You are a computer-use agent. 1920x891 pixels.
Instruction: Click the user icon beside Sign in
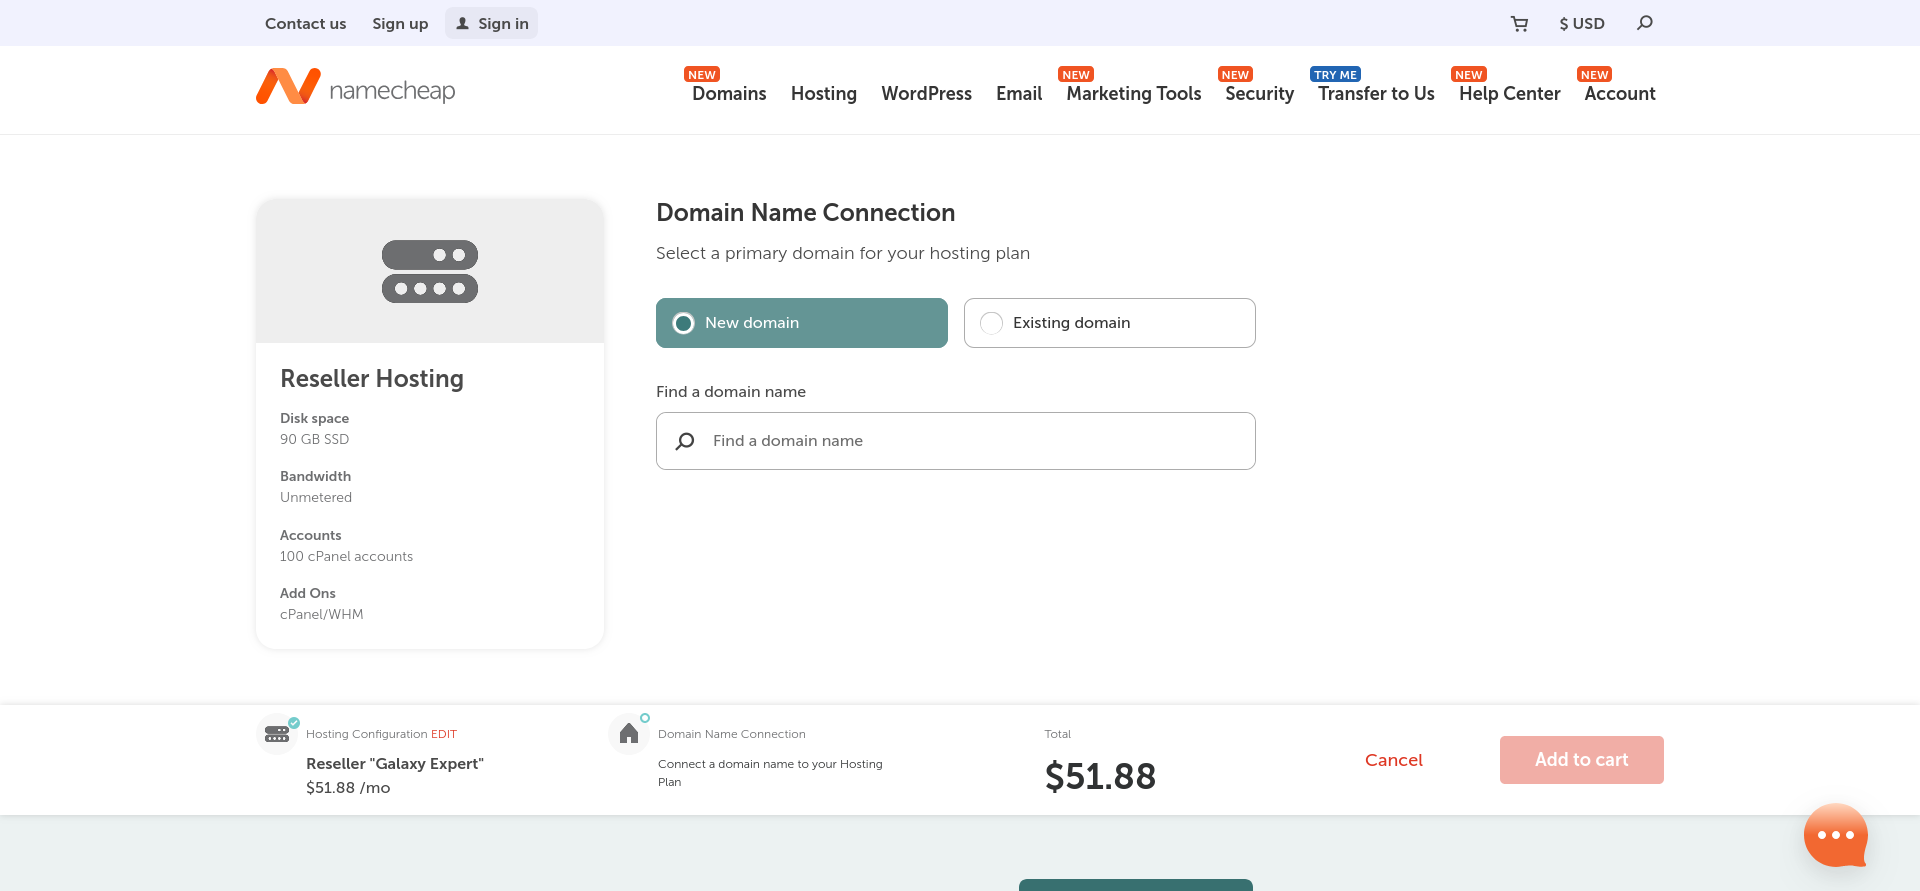click(x=463, y=23)
